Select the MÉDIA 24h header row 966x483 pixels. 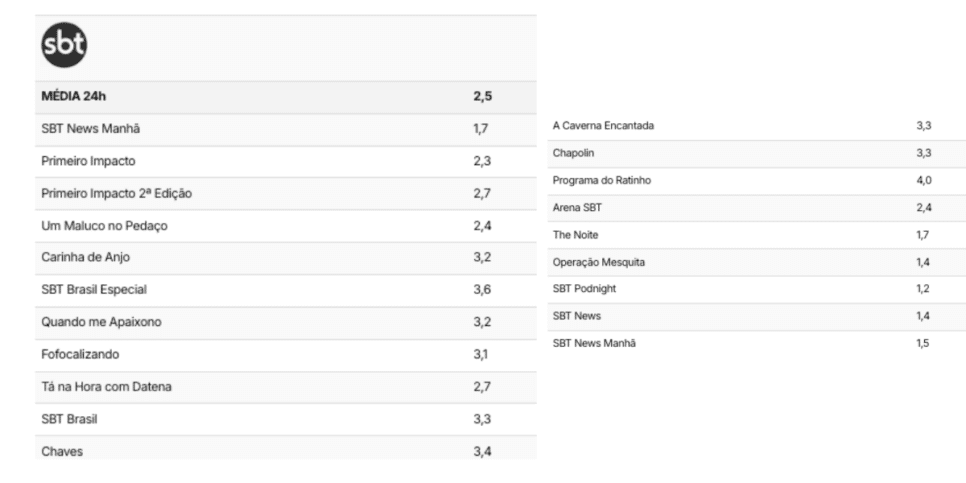coord(286,97)
